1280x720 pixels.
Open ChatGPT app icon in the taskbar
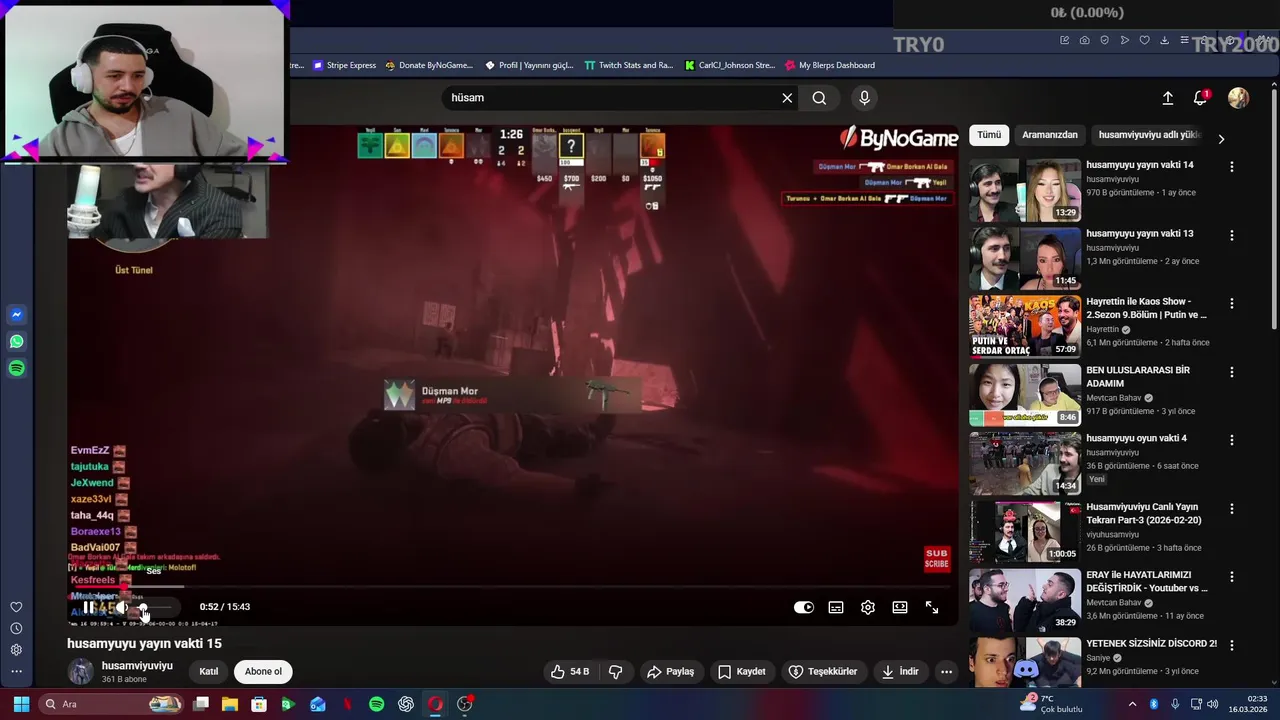tap(406, 704)
